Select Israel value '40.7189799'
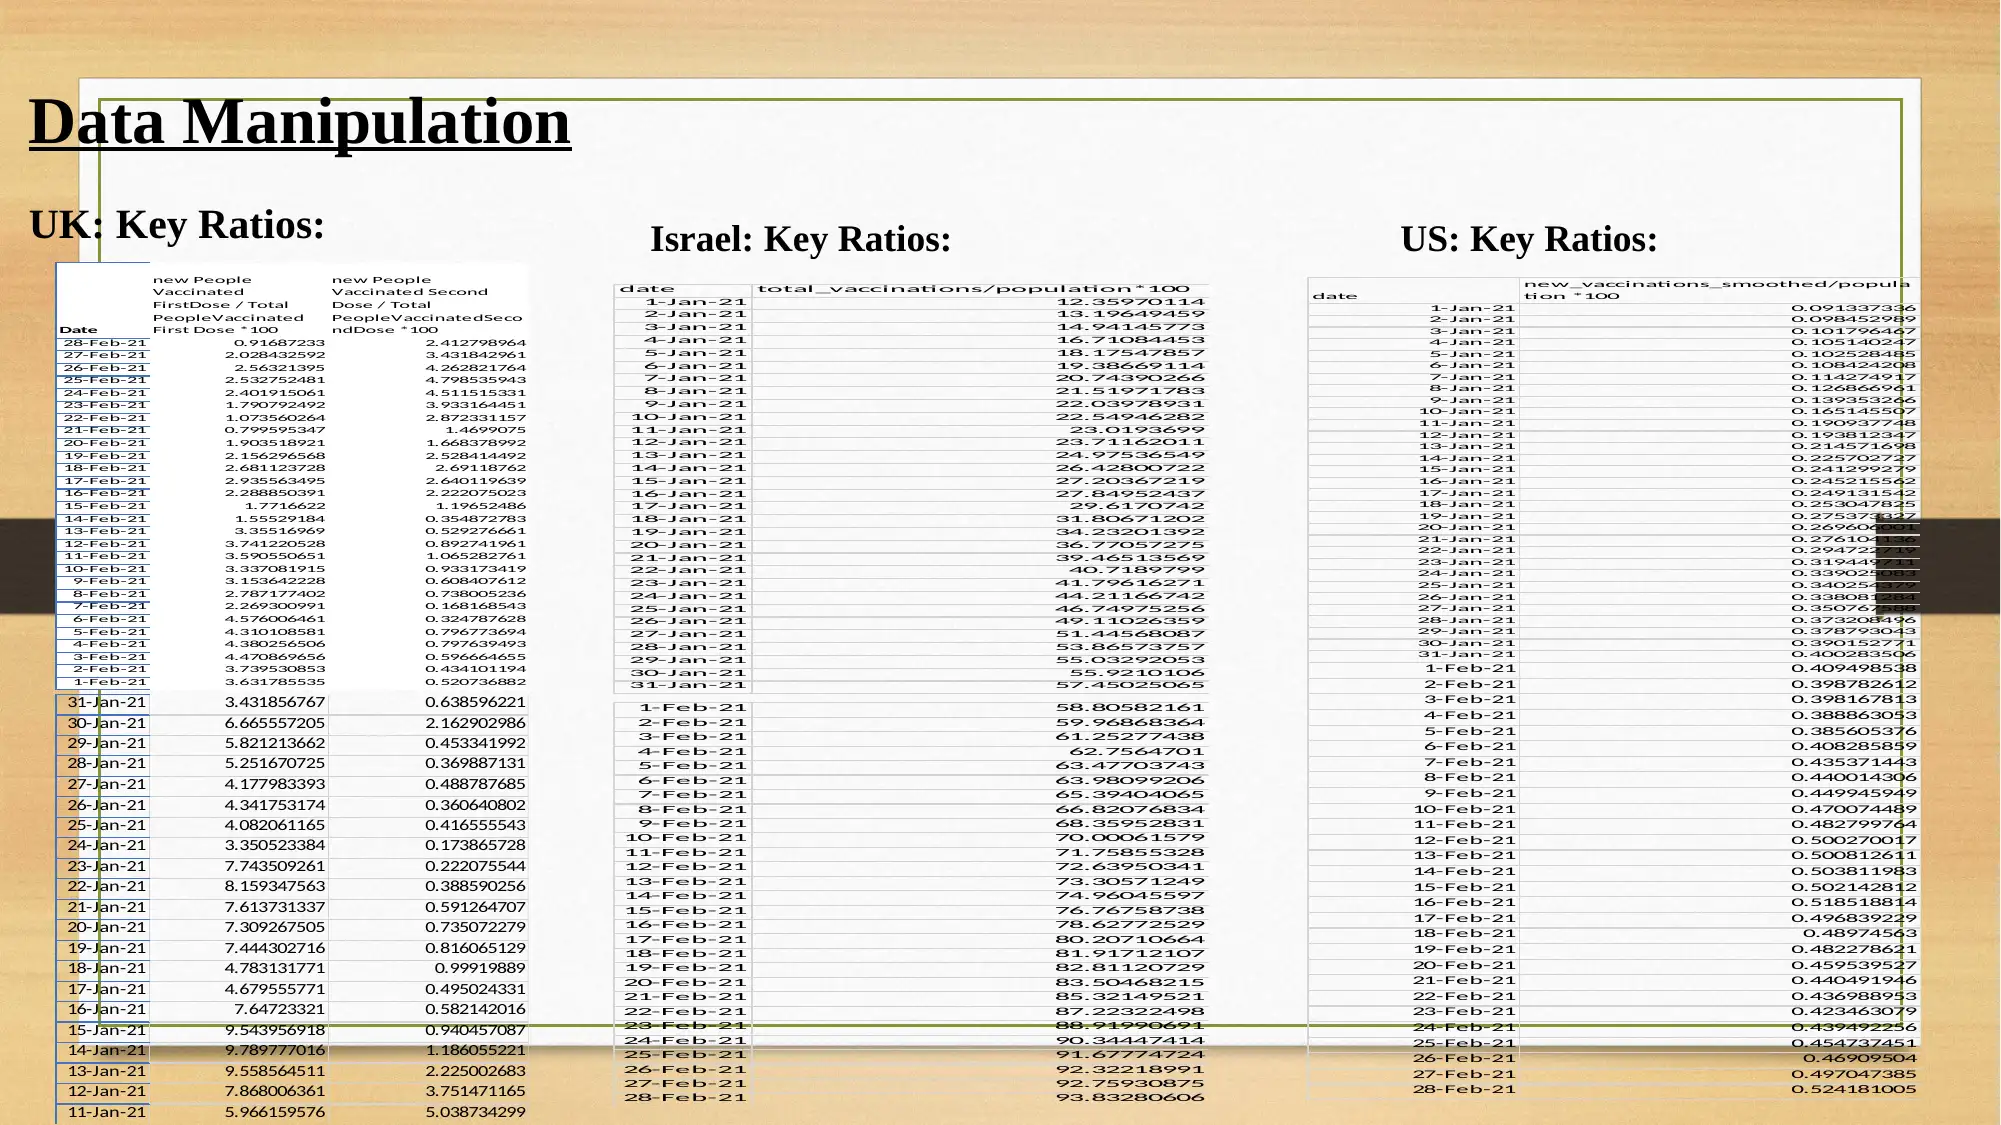2001x1125 pixels. click(x=1138, y=570)
